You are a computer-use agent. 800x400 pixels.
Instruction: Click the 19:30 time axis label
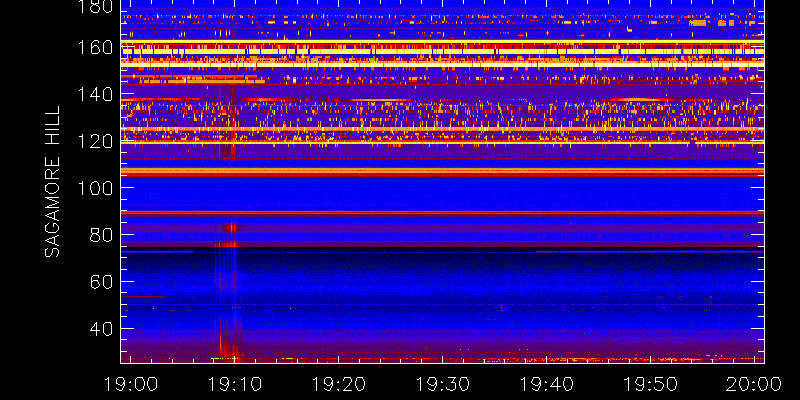(x=442, y=384)
